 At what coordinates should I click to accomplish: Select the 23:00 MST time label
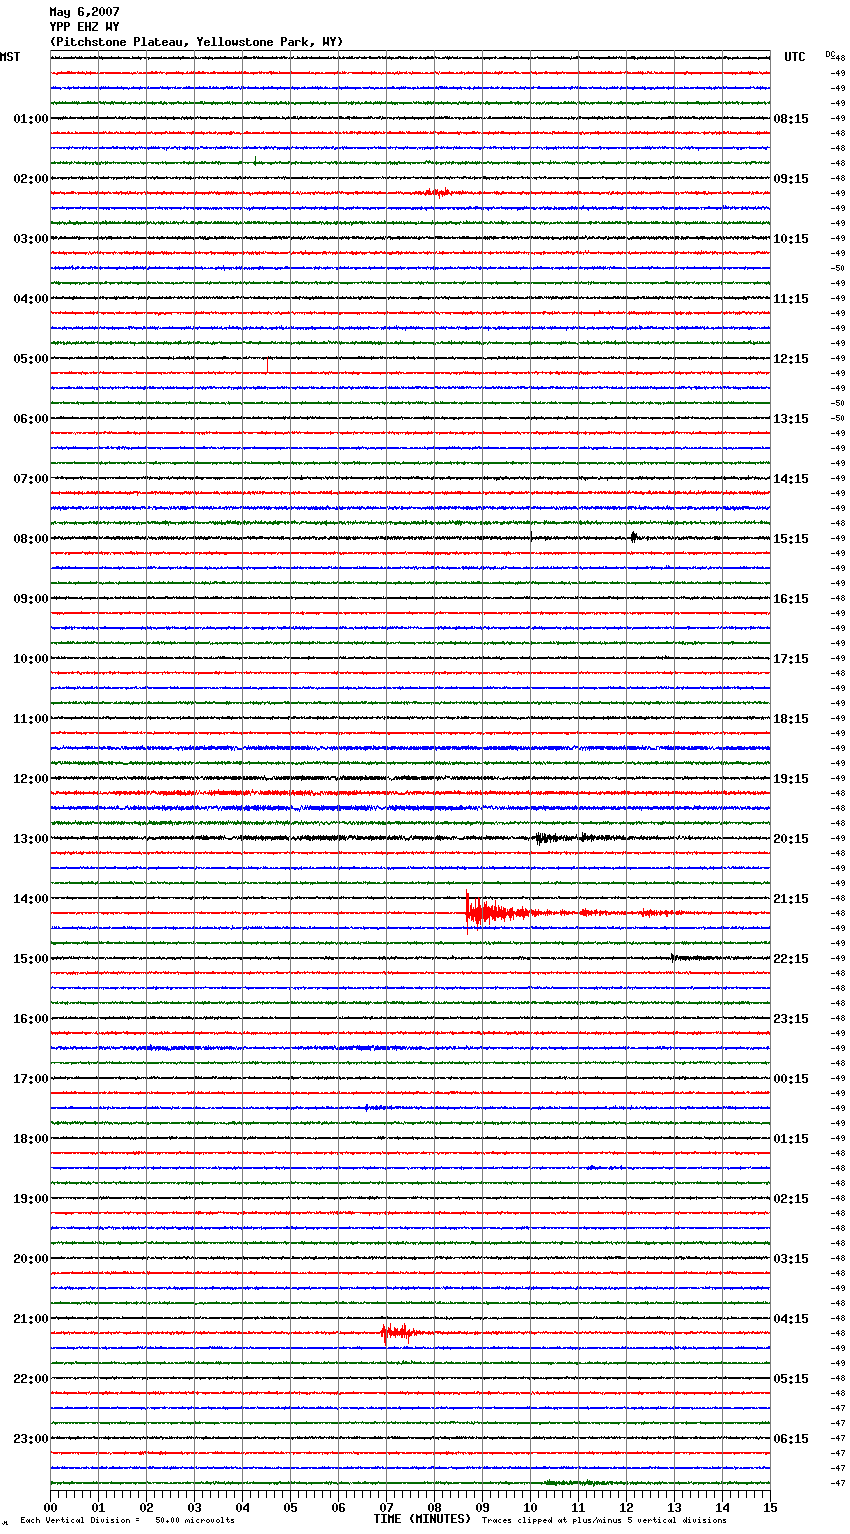(x=31, y=1439)
